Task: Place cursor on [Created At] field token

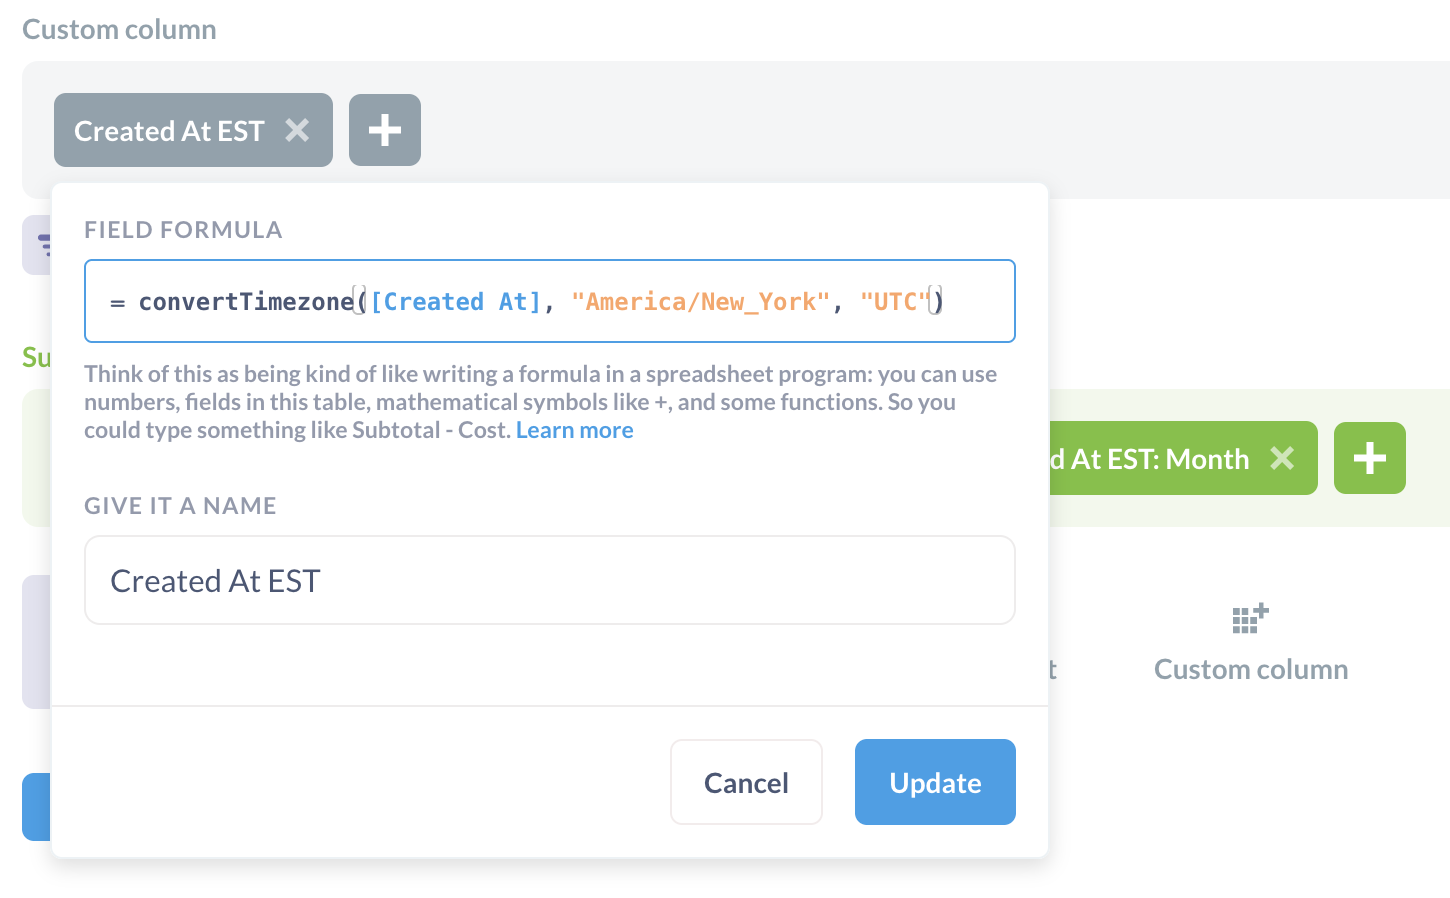Action: point(456,302)
